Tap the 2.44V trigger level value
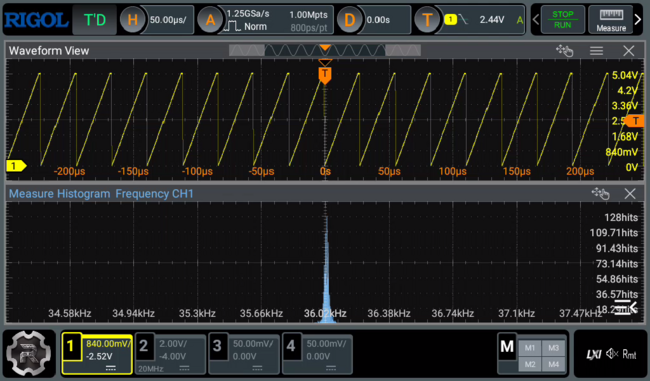Screen dimensions: 650x381 coord(492,19)
